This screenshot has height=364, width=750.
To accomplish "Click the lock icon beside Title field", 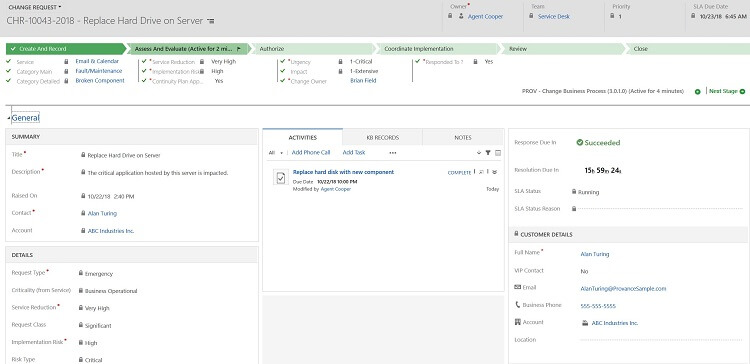I will 83,155.
